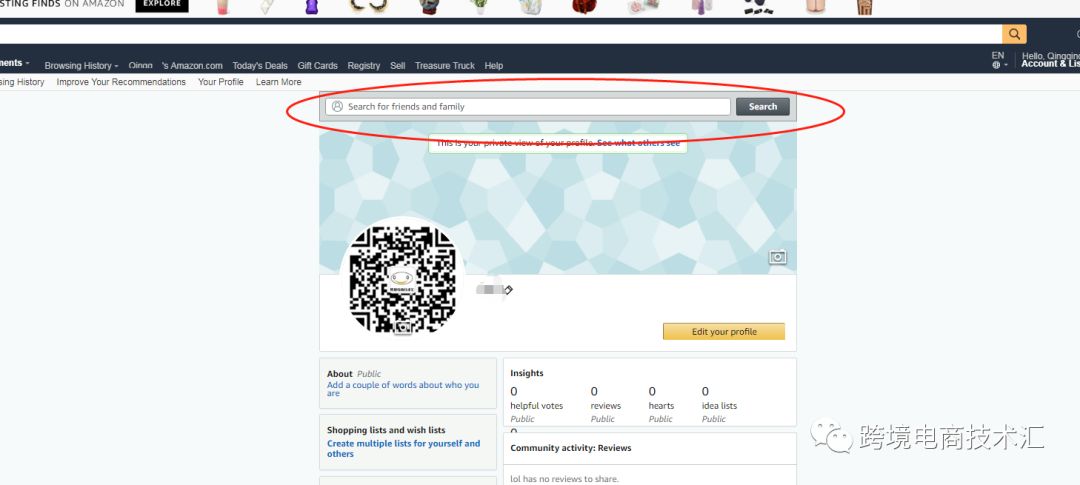Click the QR code profile picture
Viewport: 1080px width, 485px height.
tap(402, 280)
